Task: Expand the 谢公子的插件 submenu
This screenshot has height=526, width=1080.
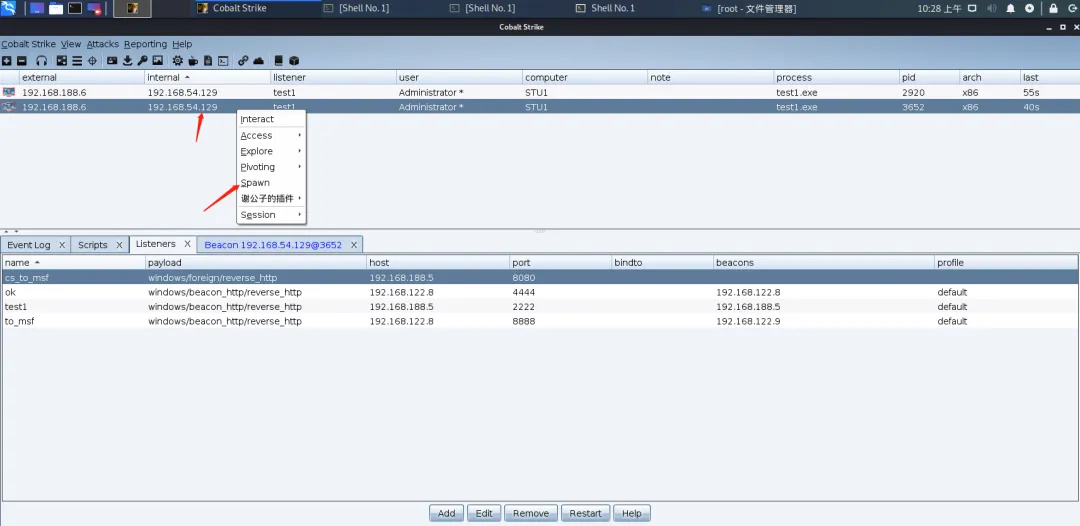Action: click(271, 198)
